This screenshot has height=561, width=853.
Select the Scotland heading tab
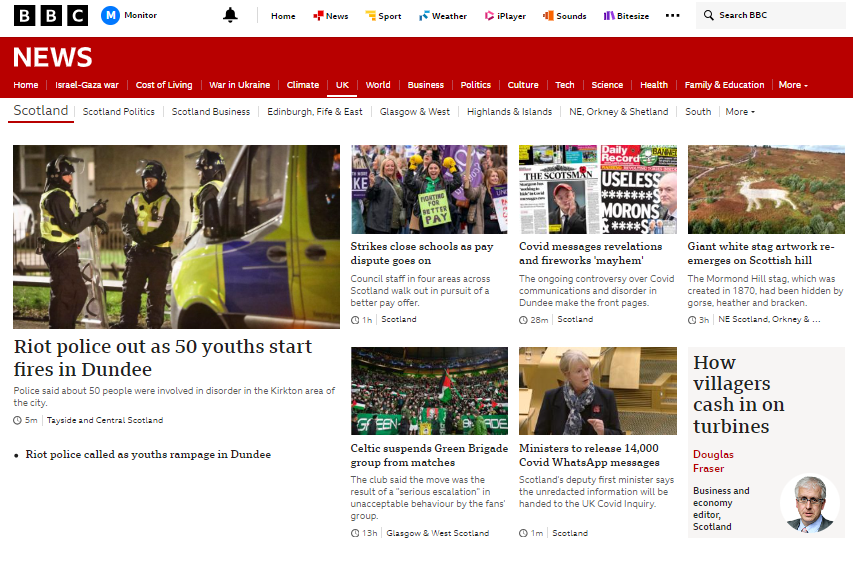41,110
